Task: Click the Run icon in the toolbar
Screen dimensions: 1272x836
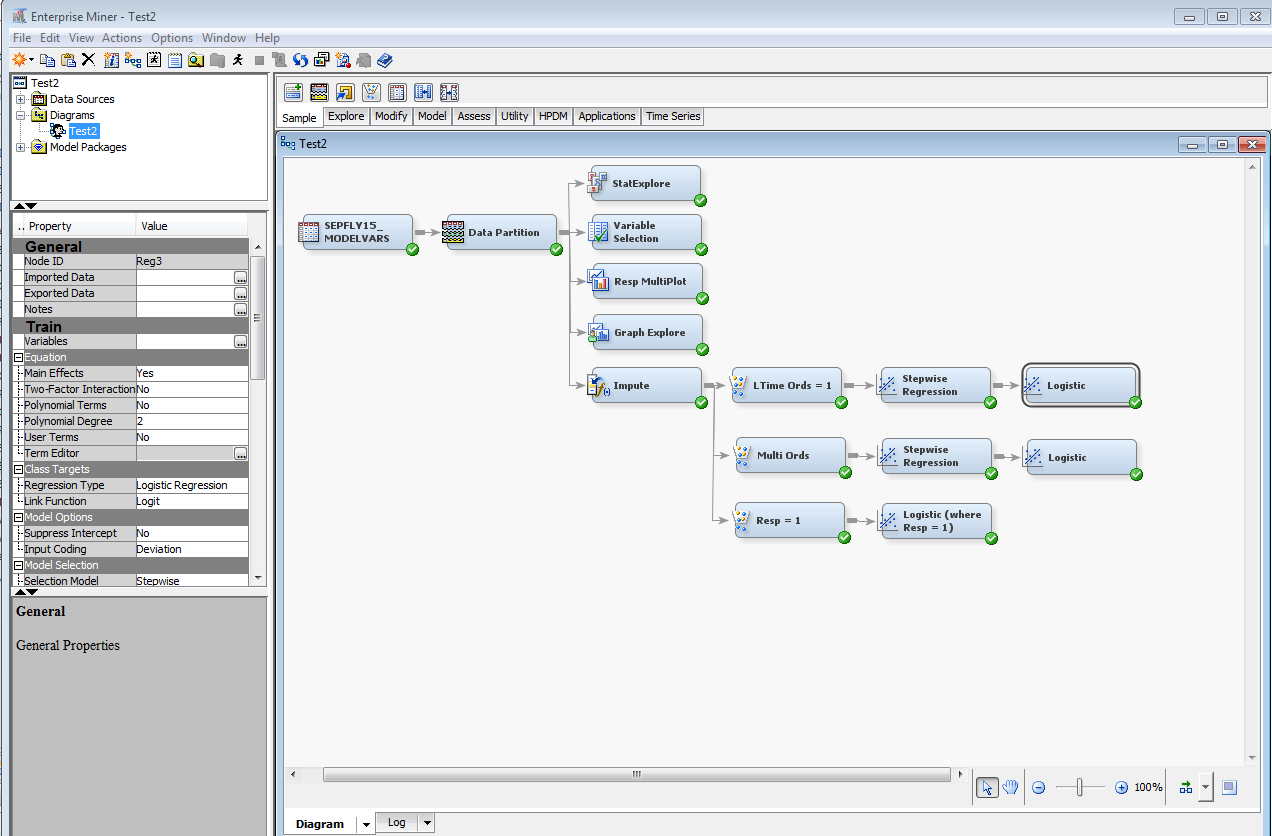Action: 237,60
